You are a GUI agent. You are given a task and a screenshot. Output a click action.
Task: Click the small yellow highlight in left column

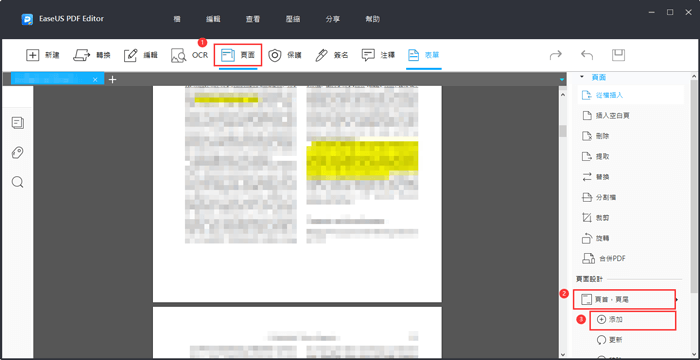pos(226,100)
